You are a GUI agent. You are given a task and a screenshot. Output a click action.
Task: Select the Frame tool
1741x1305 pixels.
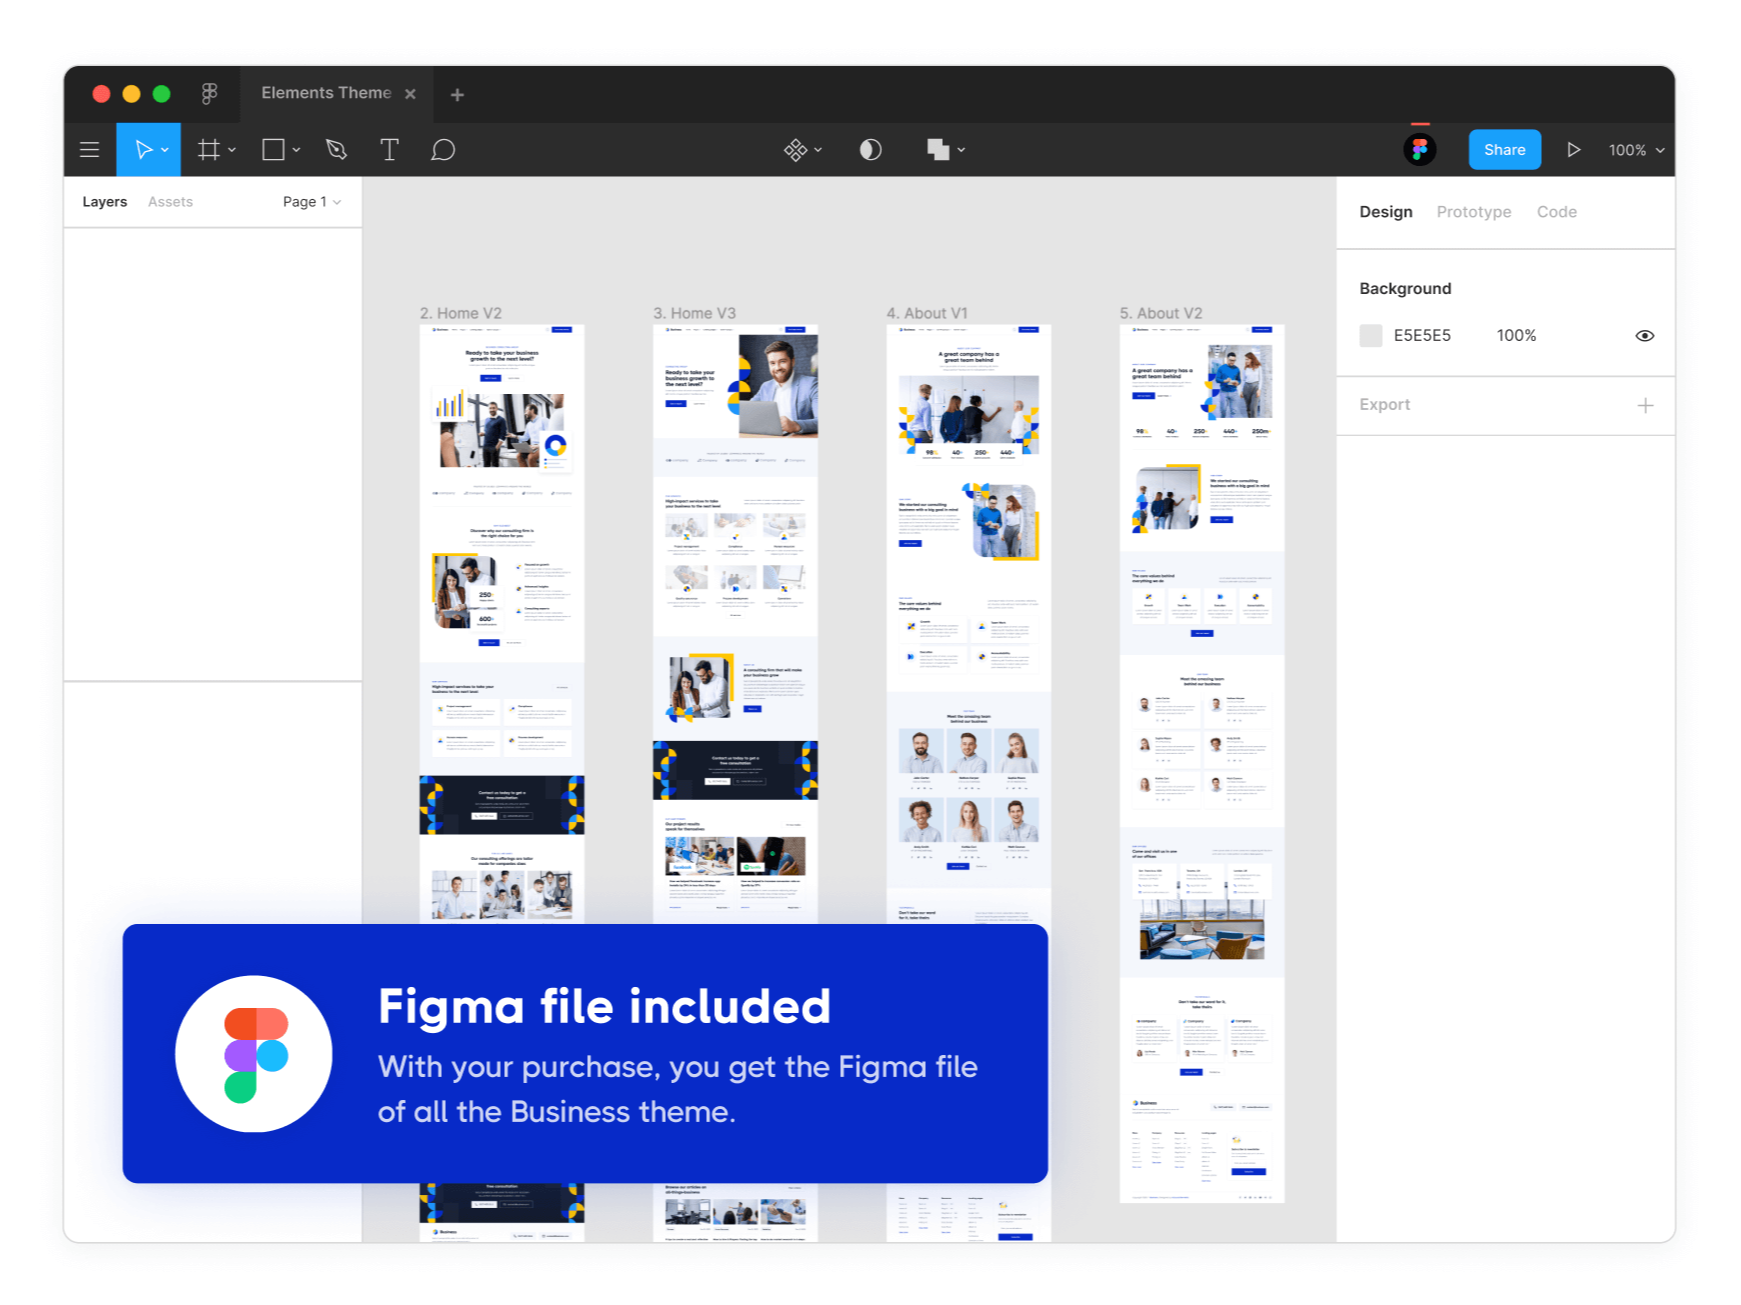point(207,149)
